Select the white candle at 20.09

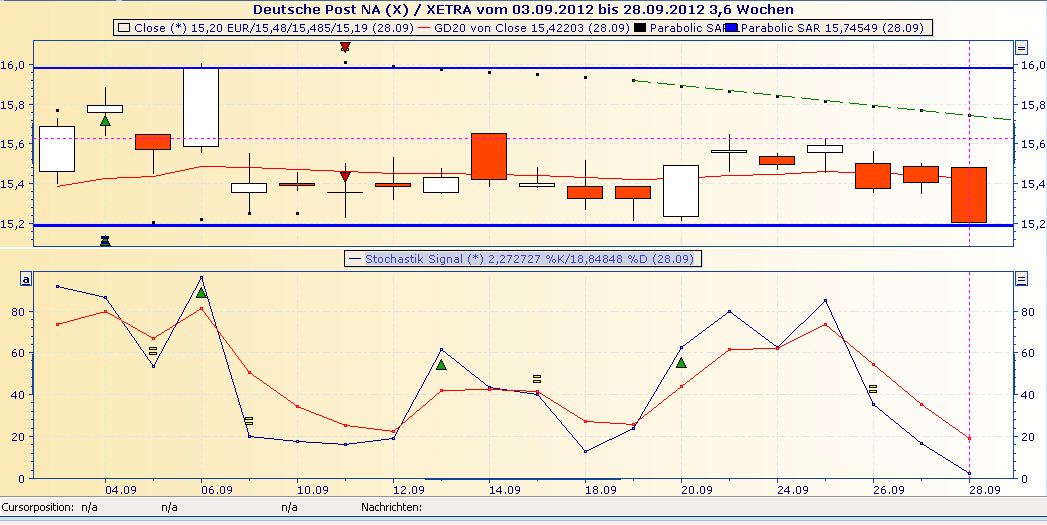coord(681,191)
